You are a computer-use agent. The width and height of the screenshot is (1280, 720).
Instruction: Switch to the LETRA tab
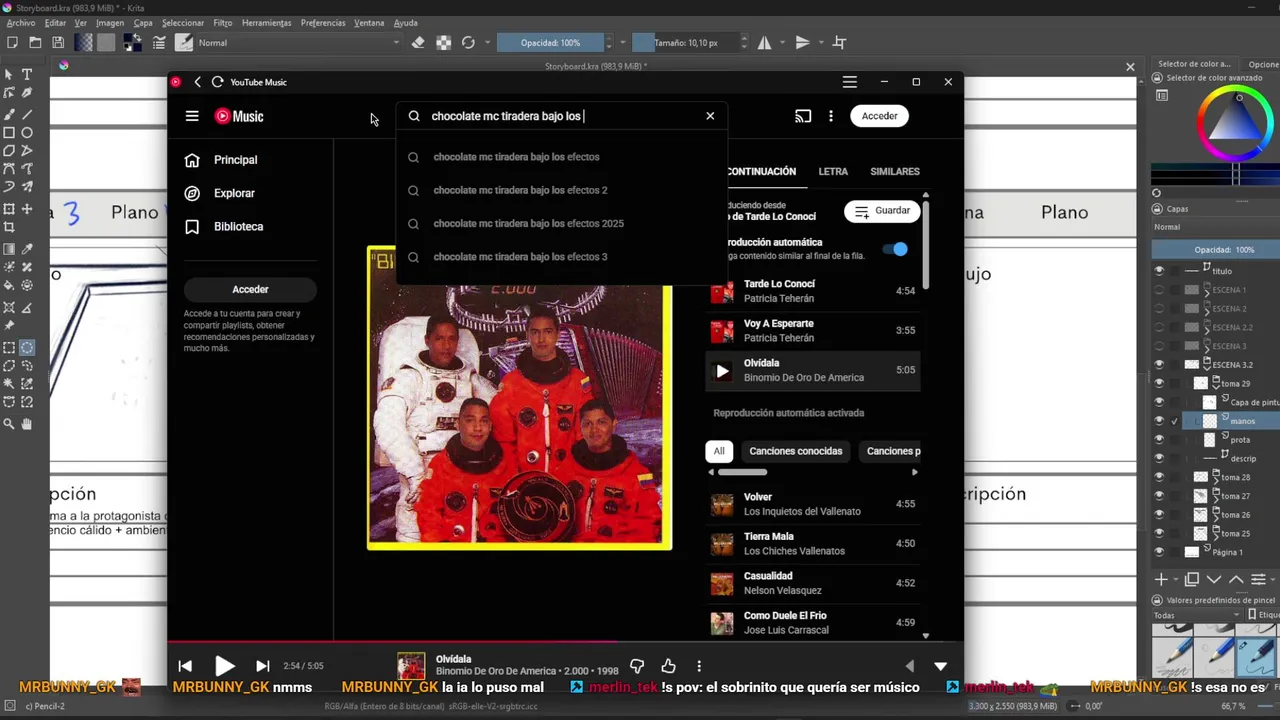833,171
